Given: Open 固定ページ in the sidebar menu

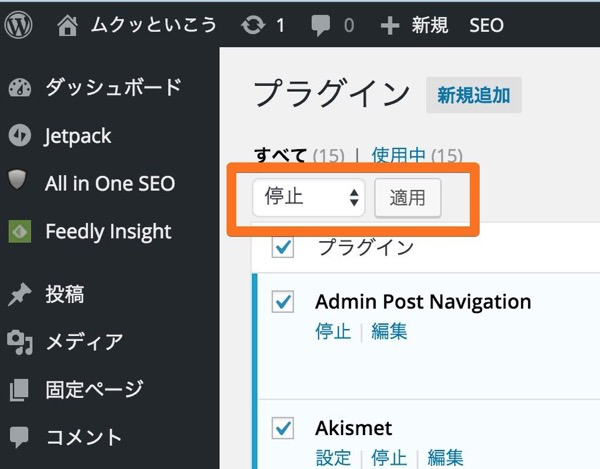Looking at the screenshot, I should [x=94, y=389].
